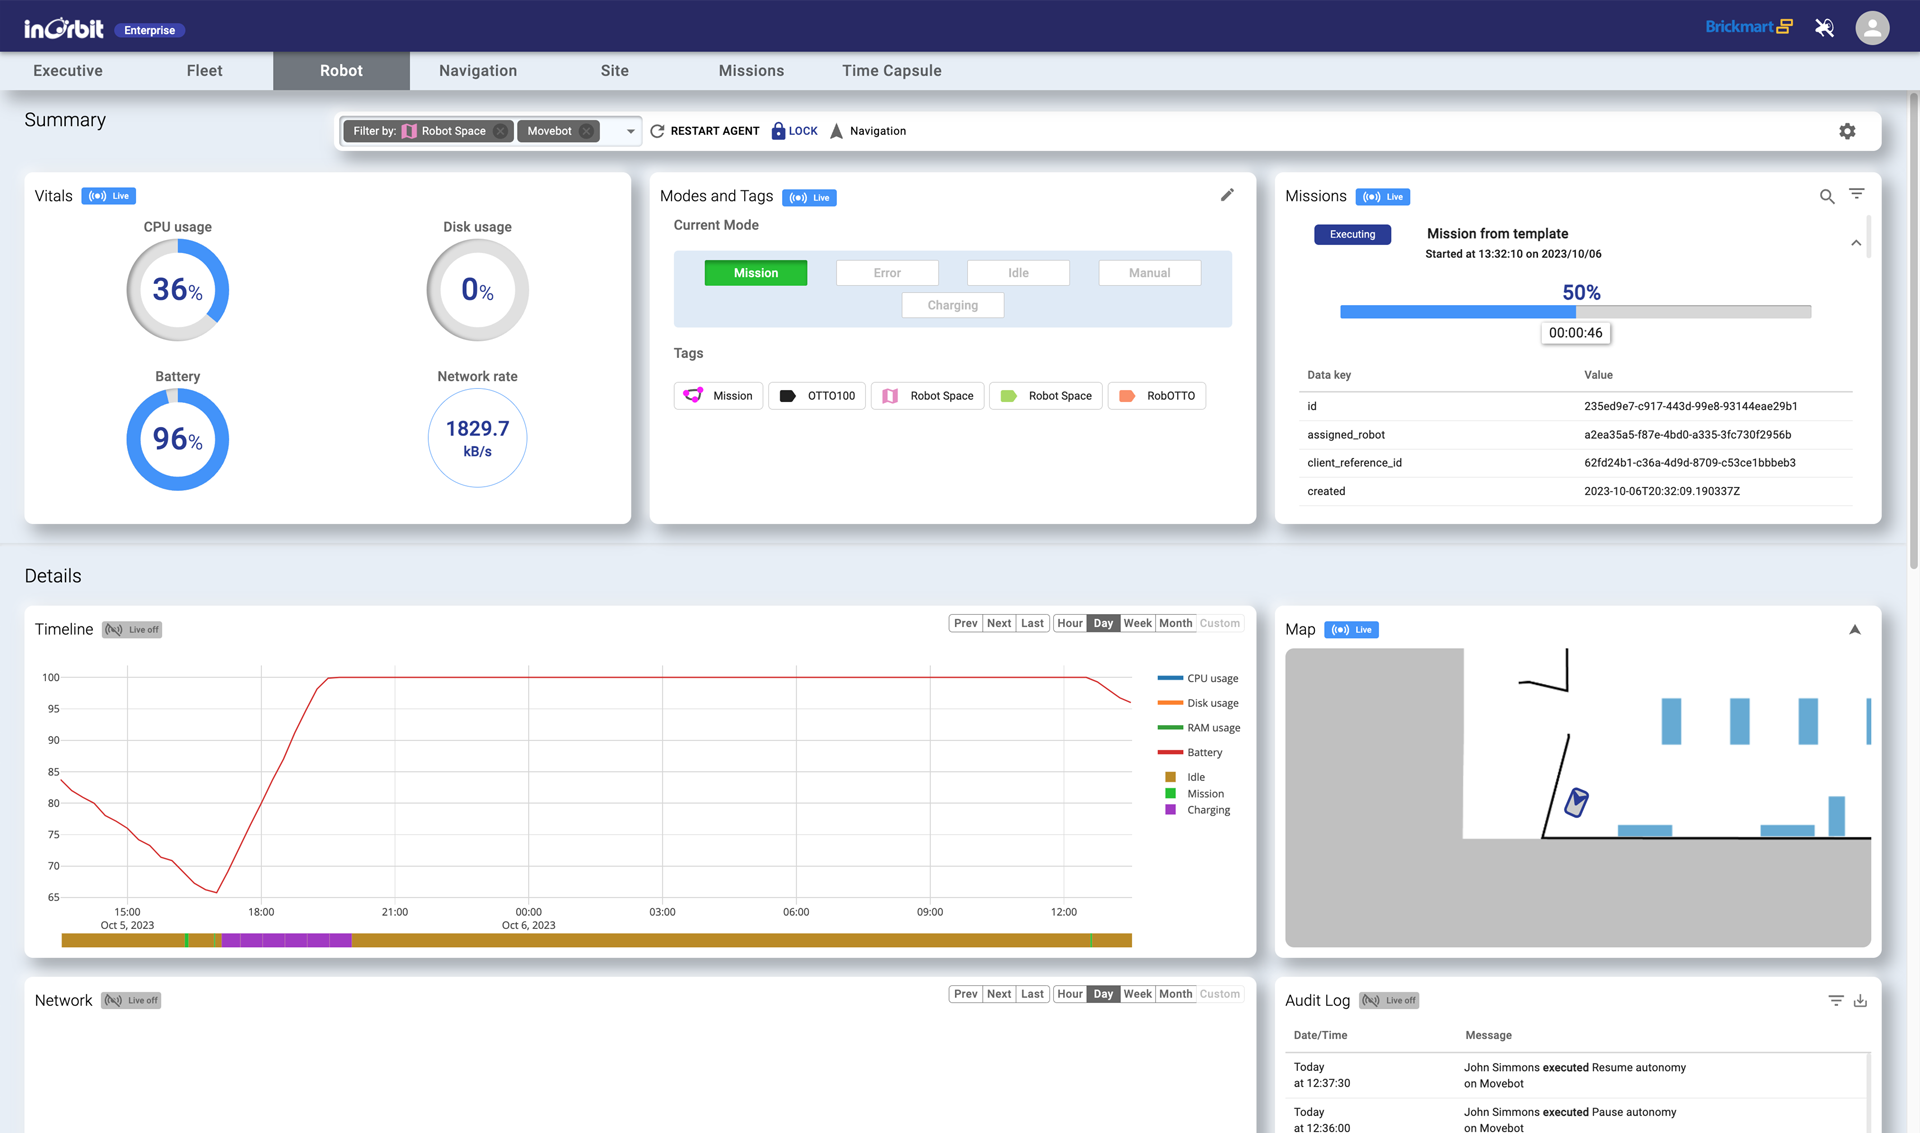
Task: Select the Robot tab in navigation
Action: point(341,70)
